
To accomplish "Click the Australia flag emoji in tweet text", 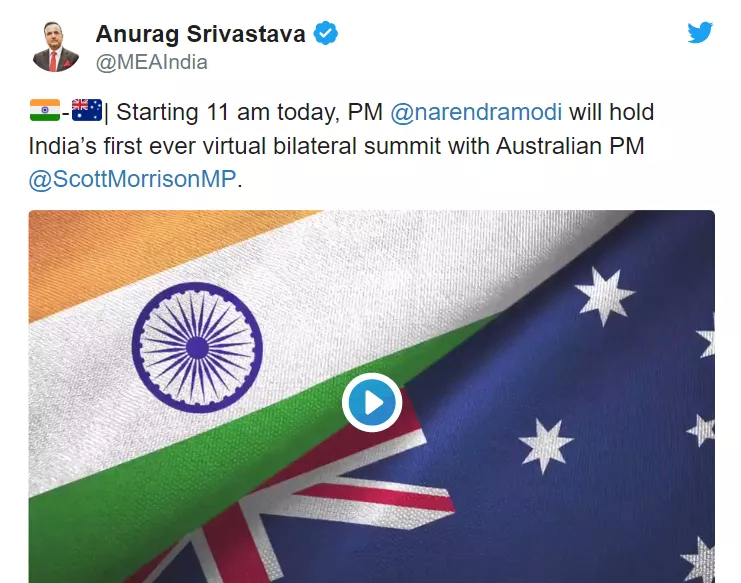I will click(87, 110).
